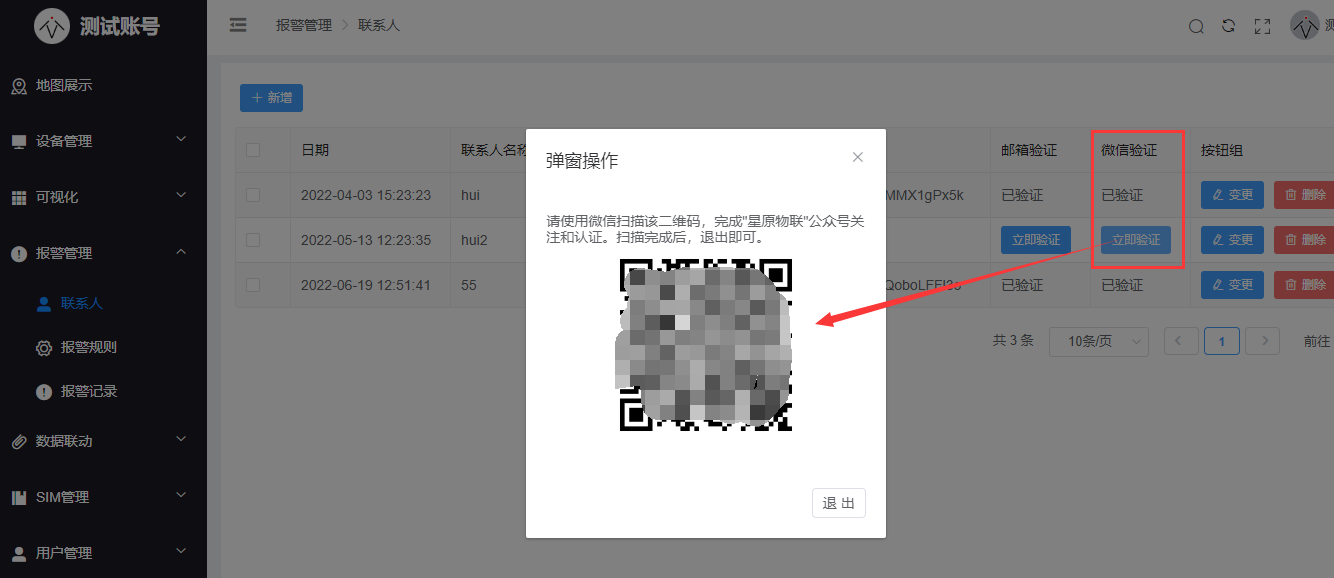Click the 已验证 微信验证 cell in hui row
Viewport: 1334px width, 578px height.
[x=1122, y=195]
